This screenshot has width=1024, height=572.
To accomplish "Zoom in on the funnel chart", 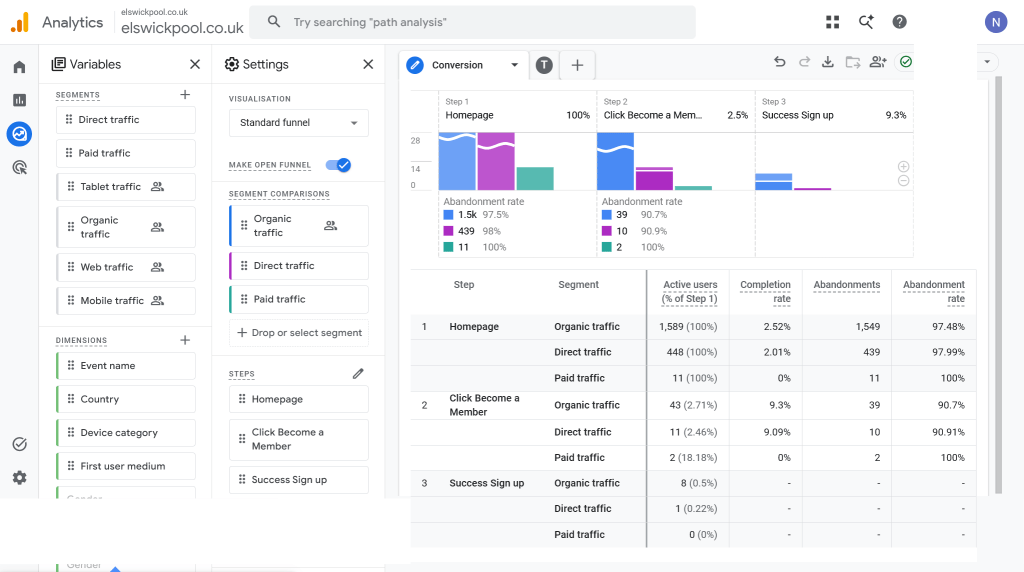I will point(903,167).
